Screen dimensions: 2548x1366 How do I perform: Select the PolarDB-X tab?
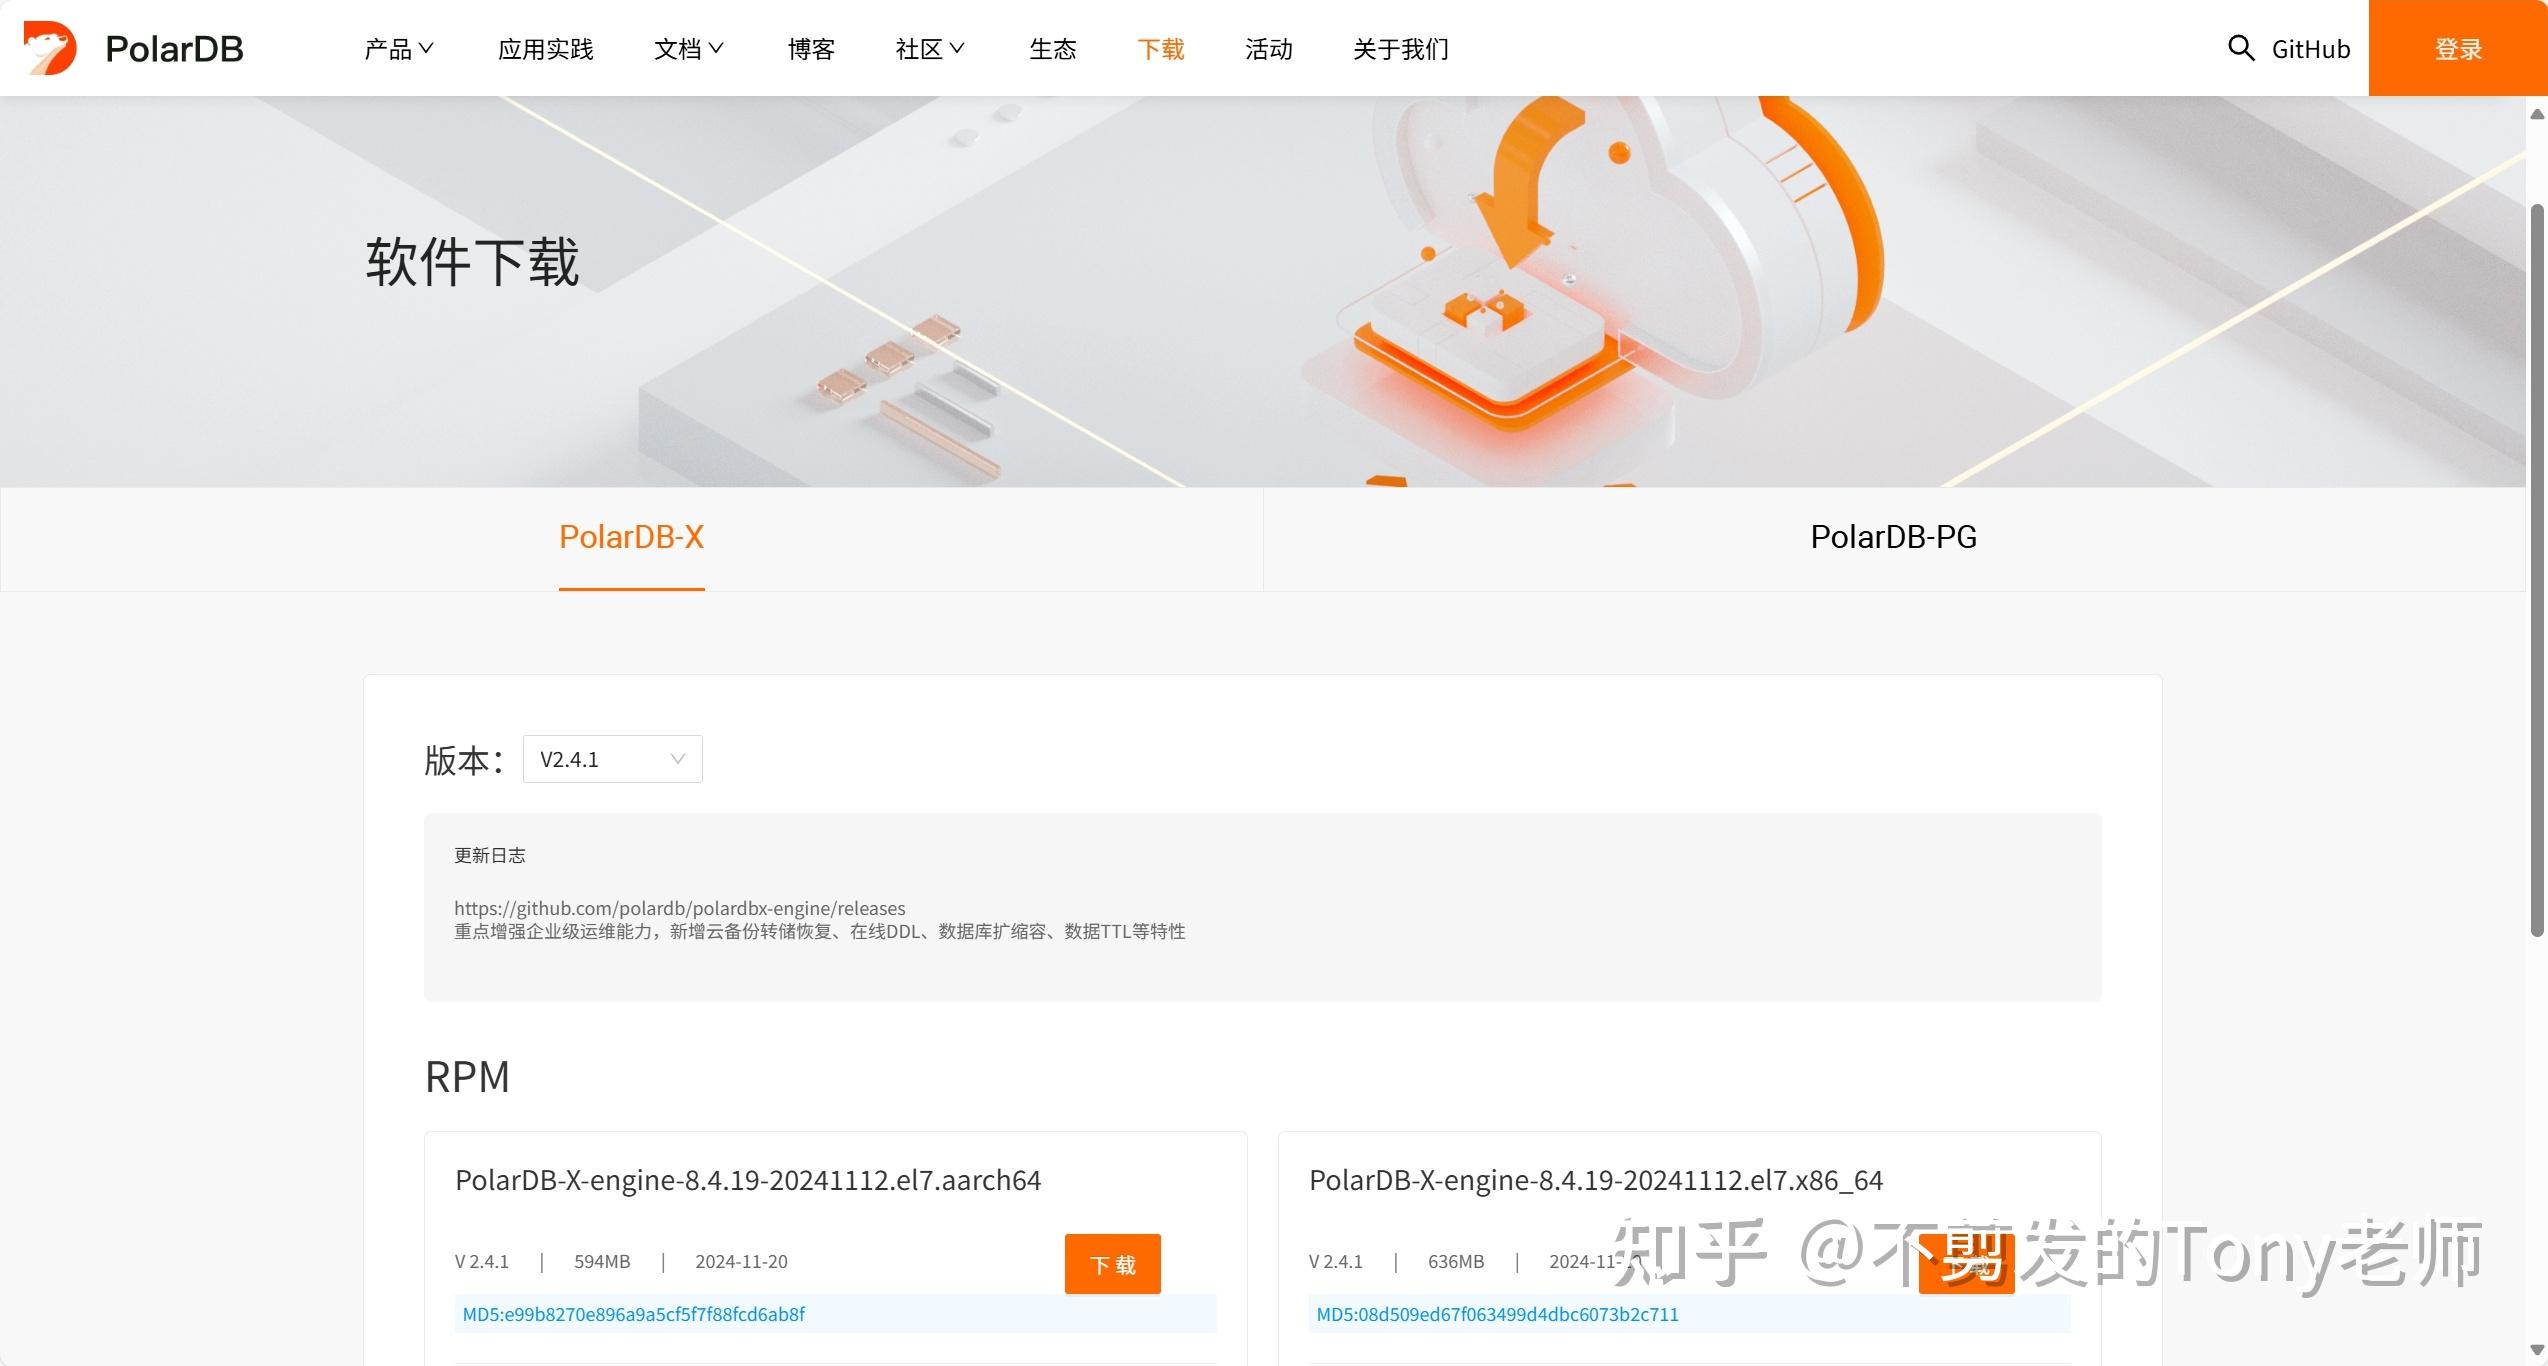coord(631,537)
